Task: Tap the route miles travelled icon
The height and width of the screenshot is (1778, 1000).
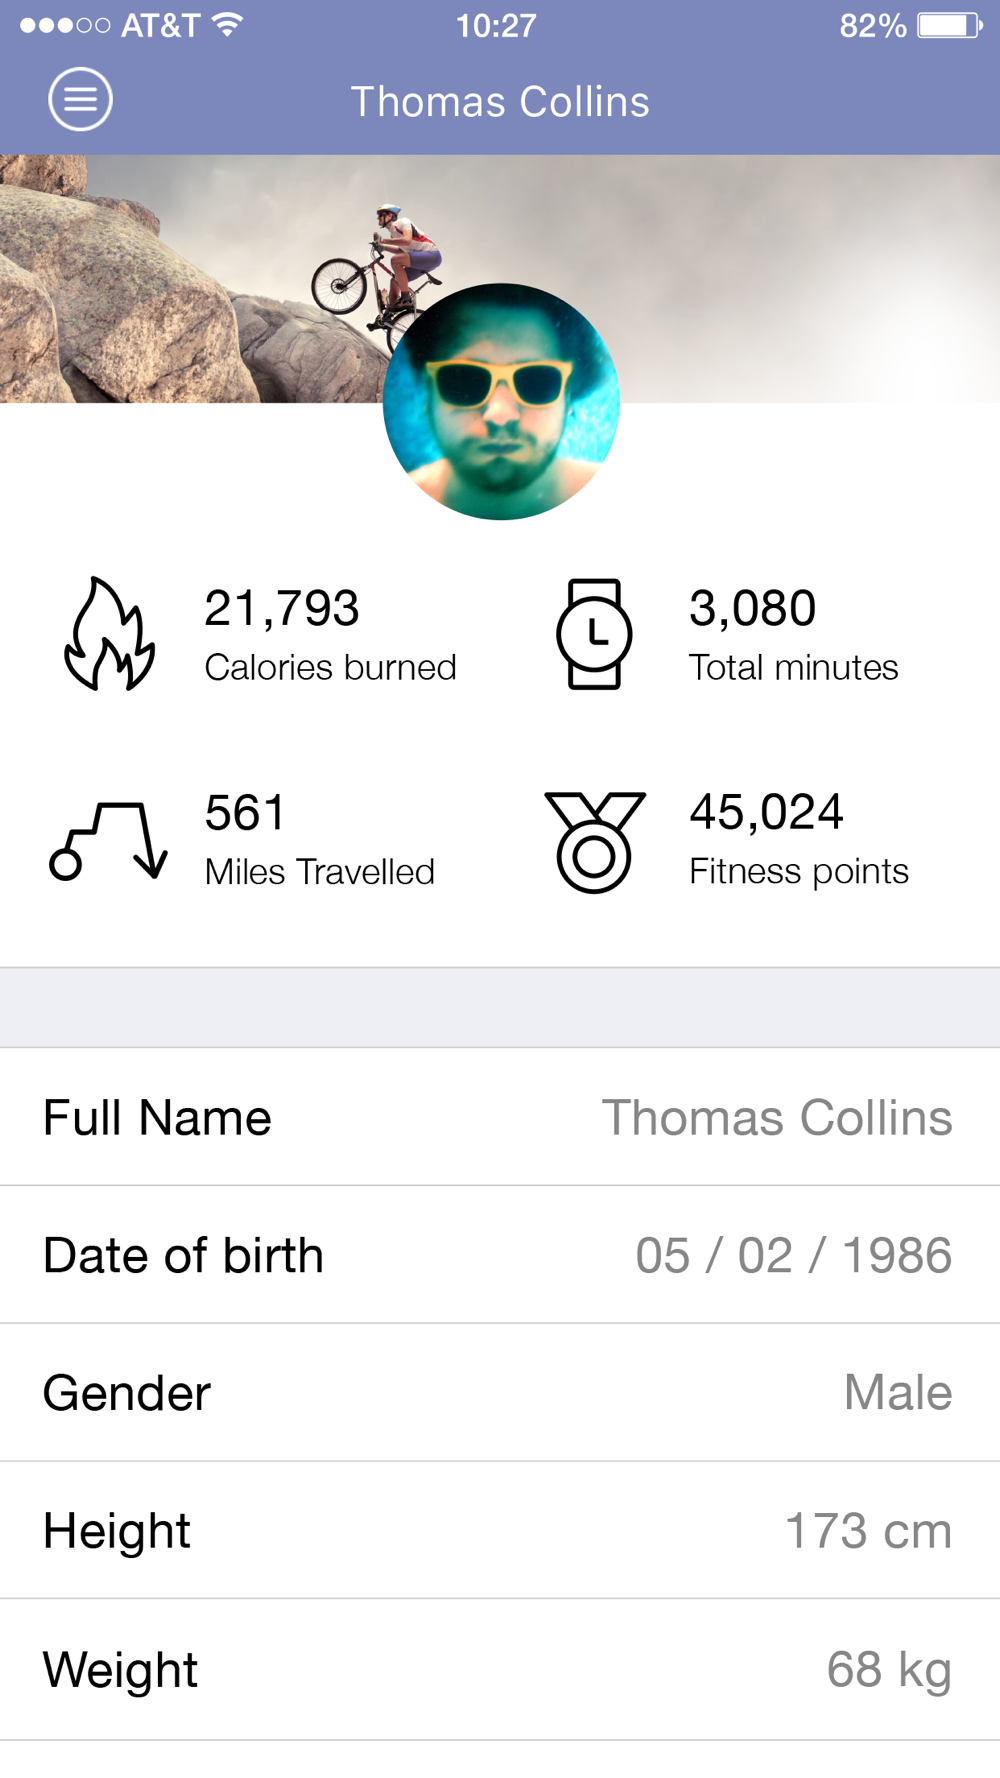Action: pyautogui.click(x=108, y=841)
